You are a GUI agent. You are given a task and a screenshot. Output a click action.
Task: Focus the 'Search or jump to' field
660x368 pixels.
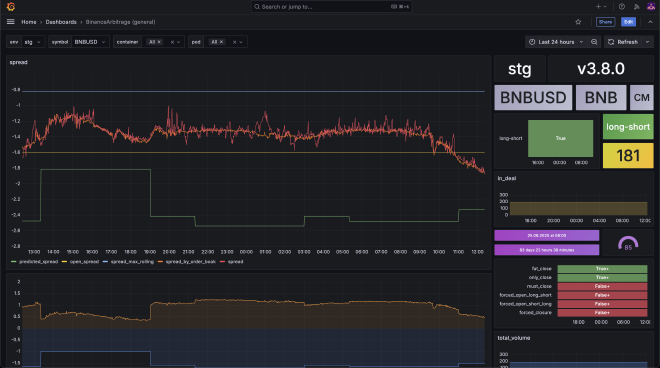pos(331,7)
